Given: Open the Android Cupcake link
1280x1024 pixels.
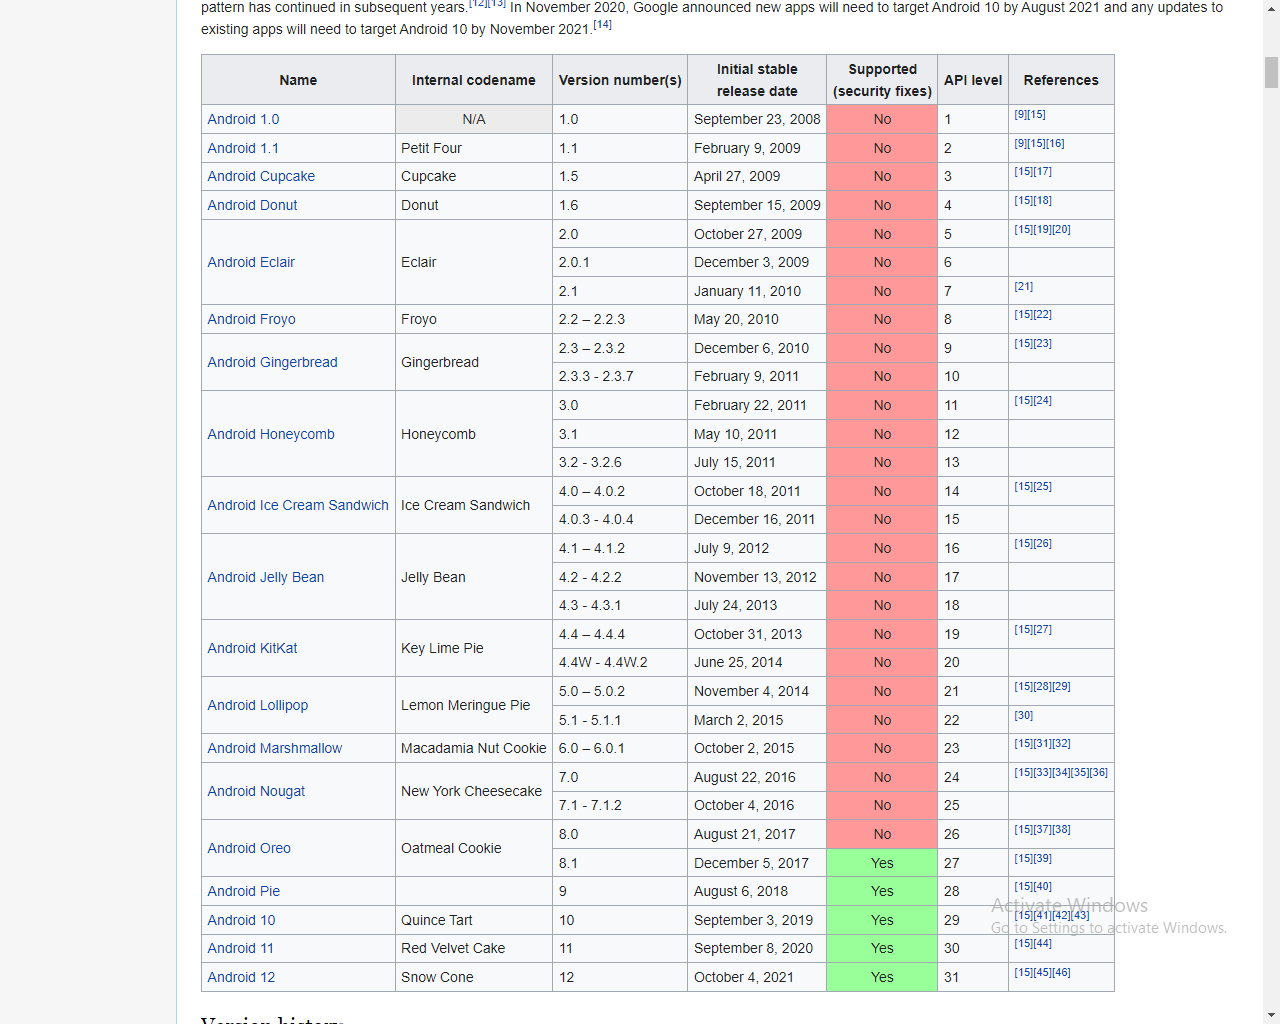Looking at the screenshot, I should point(261,176).
